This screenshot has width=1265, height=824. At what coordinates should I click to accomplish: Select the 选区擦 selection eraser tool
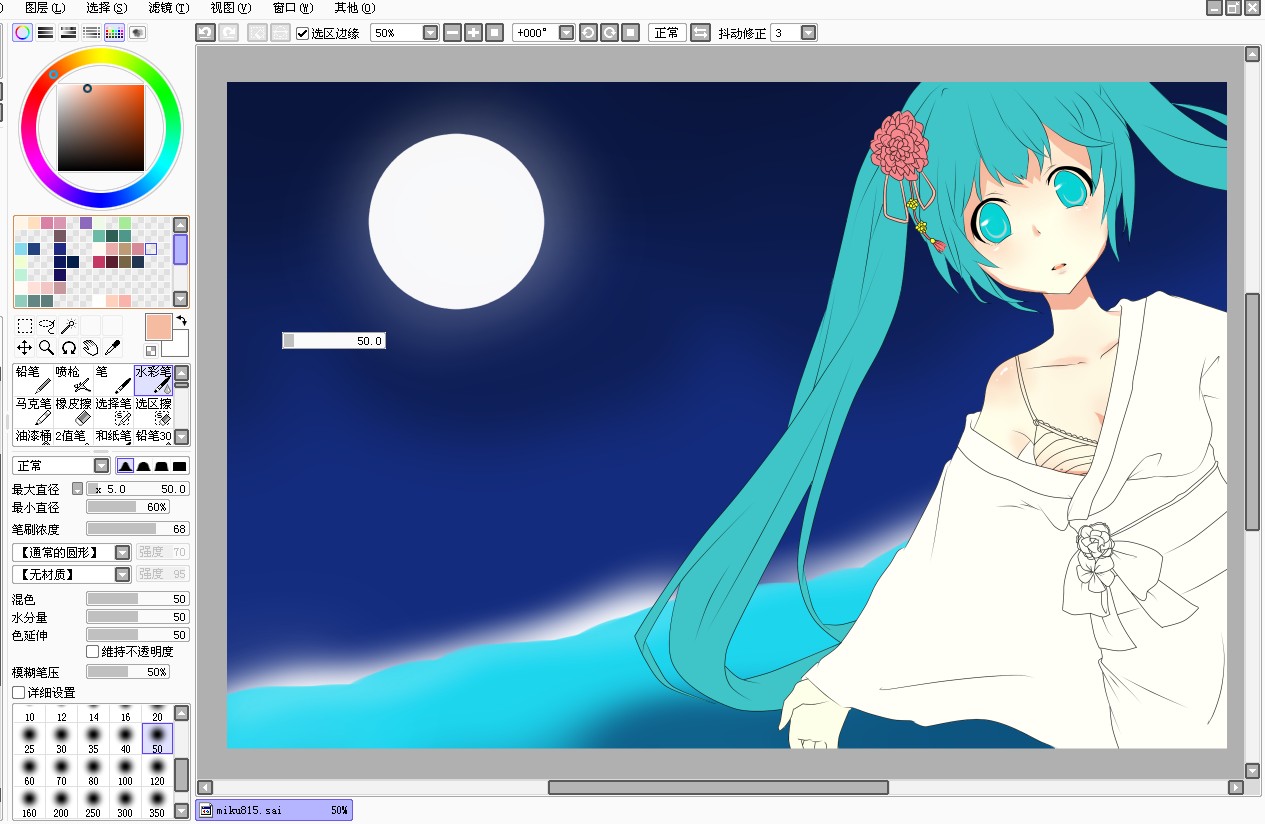tap(153, 411)
